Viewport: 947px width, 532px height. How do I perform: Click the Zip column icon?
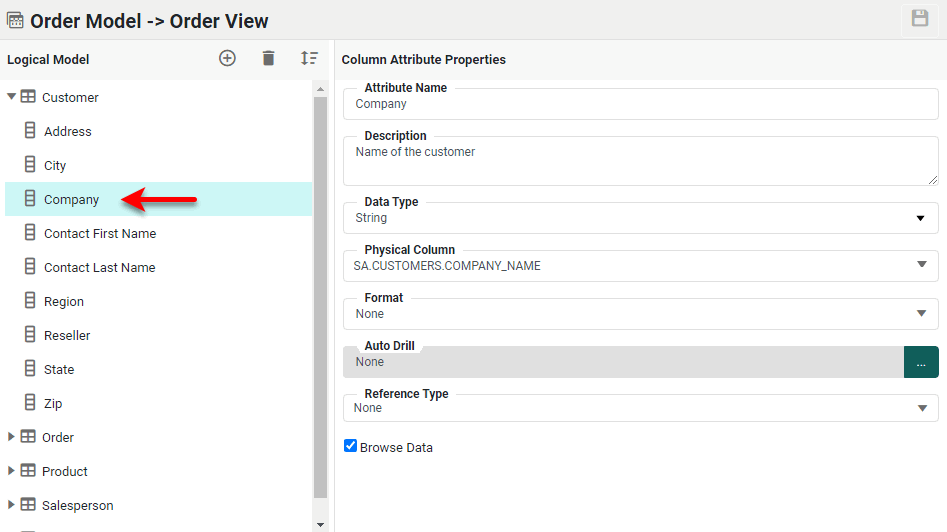click(x=30, y=403)
